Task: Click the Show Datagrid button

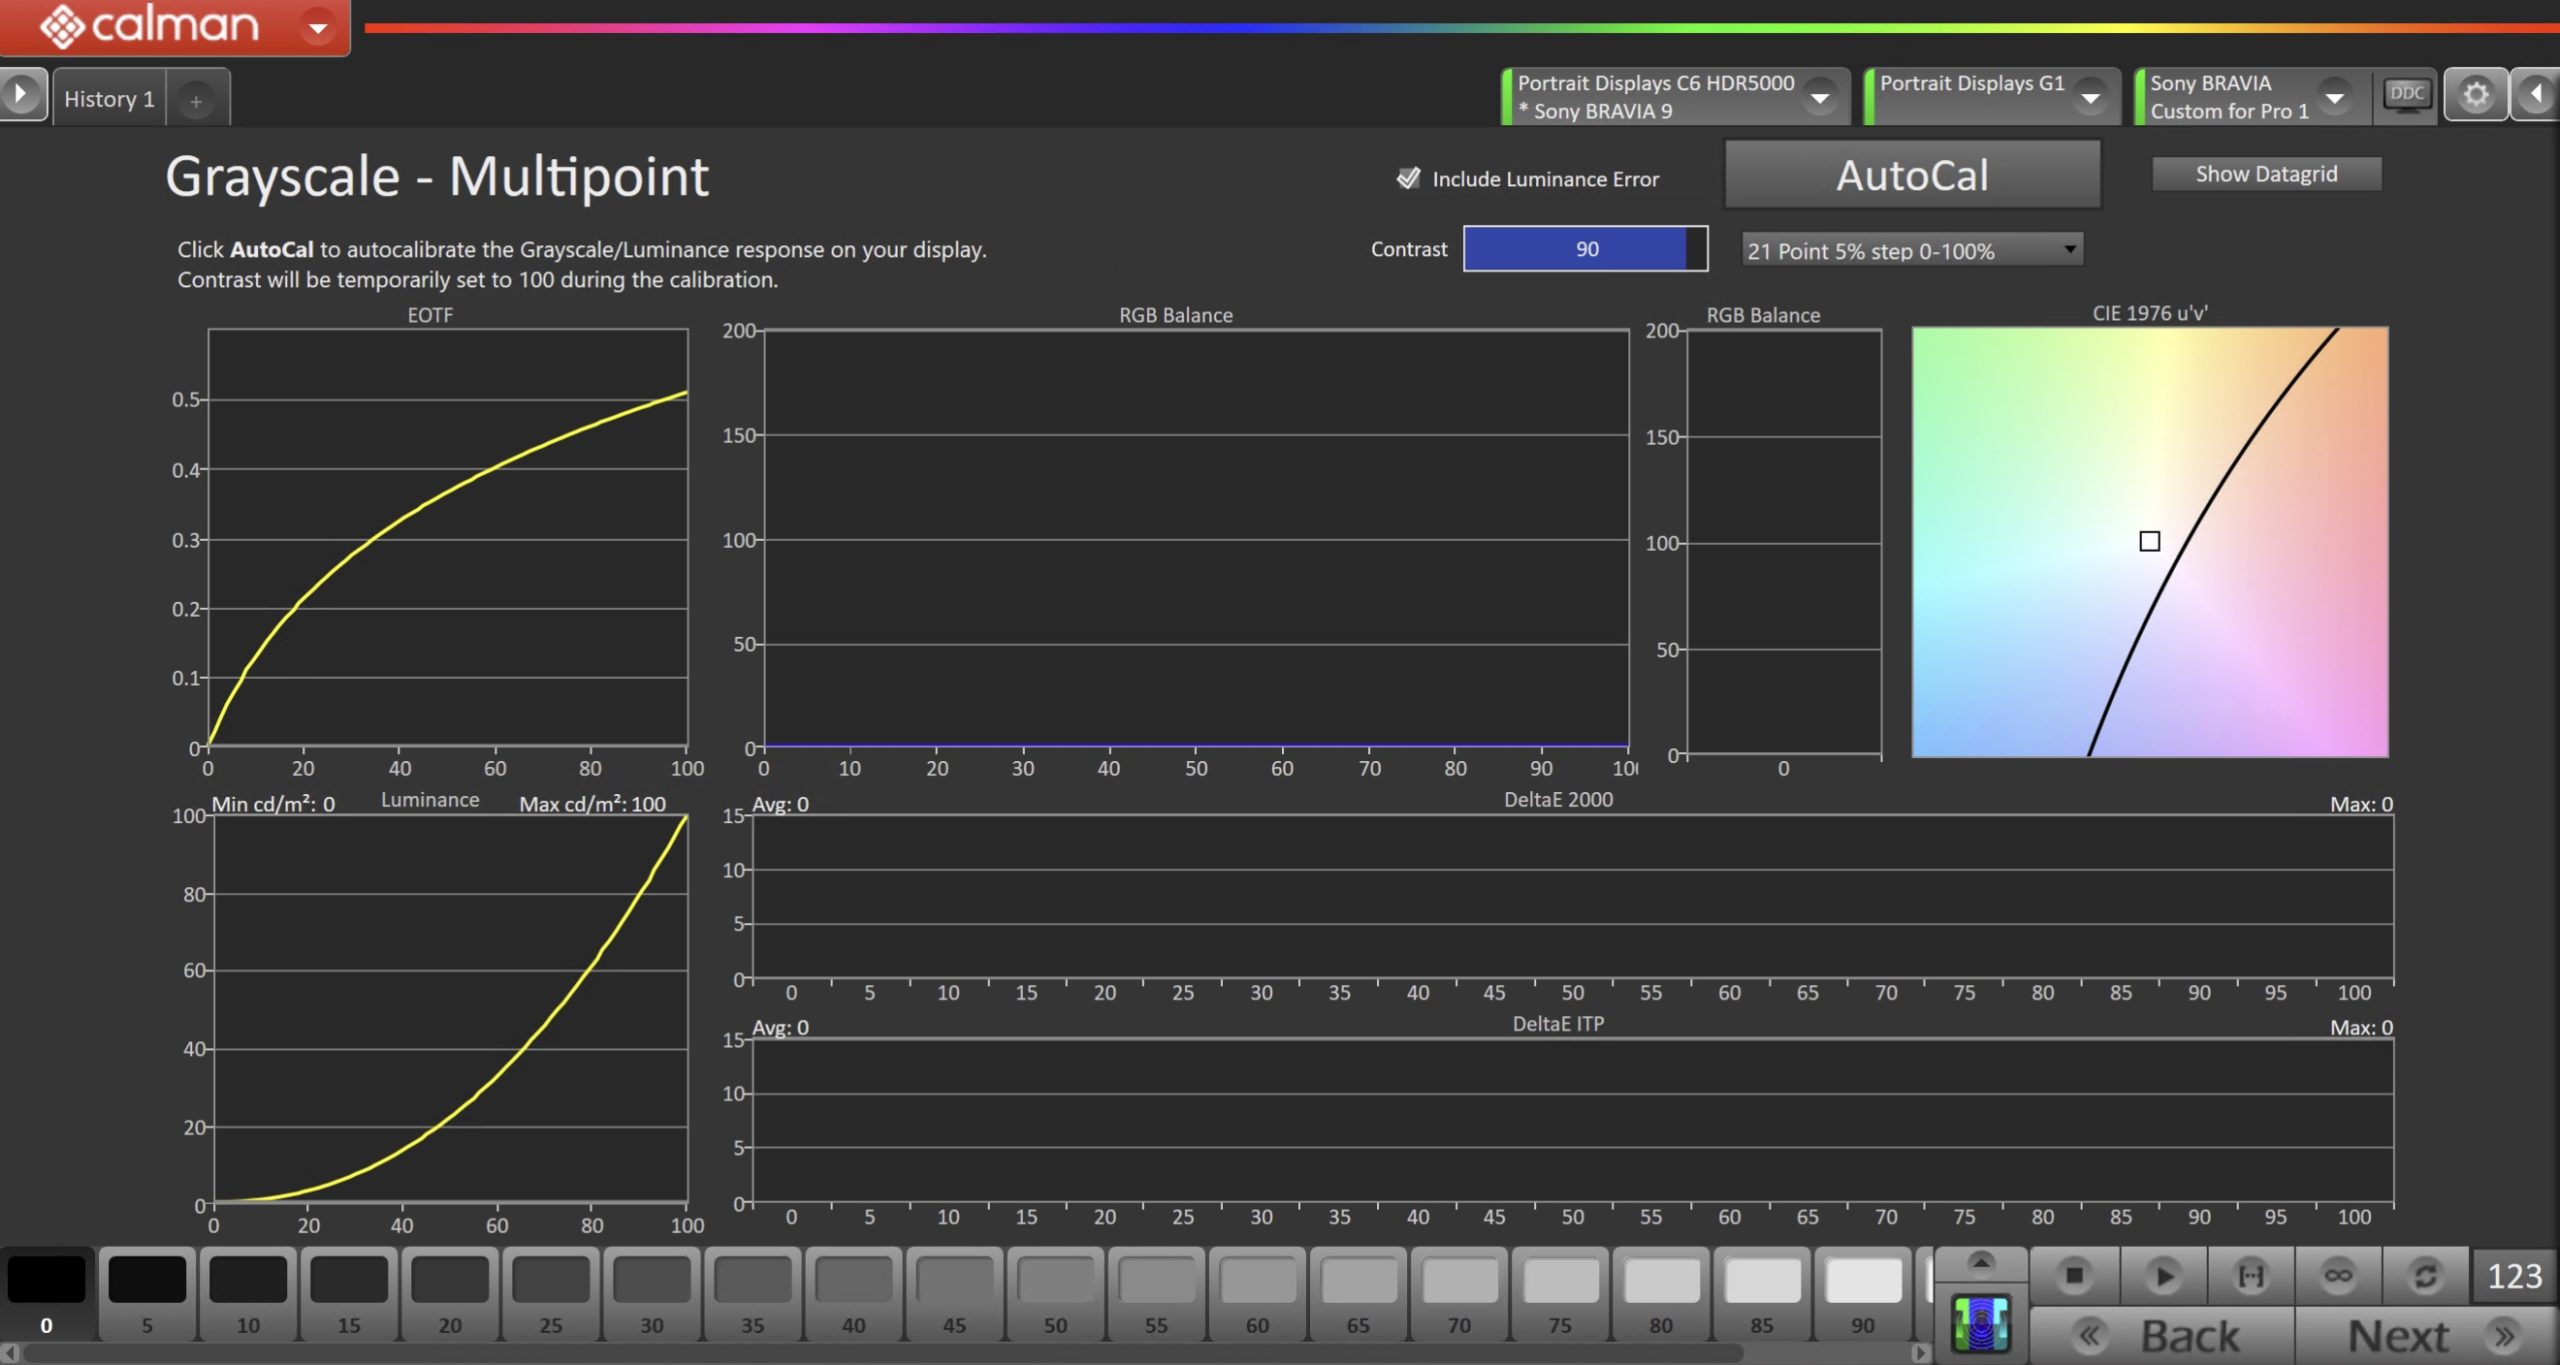Action: click(2265, 174)
